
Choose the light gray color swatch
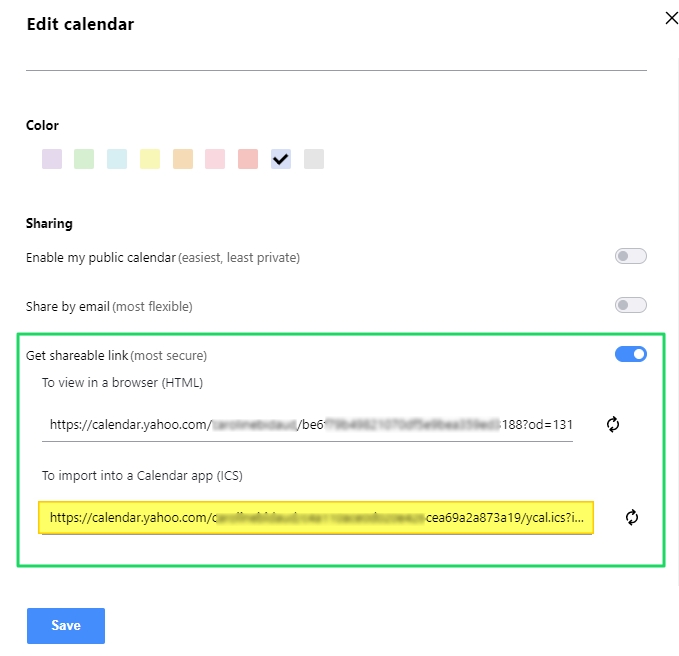(314, 159)
